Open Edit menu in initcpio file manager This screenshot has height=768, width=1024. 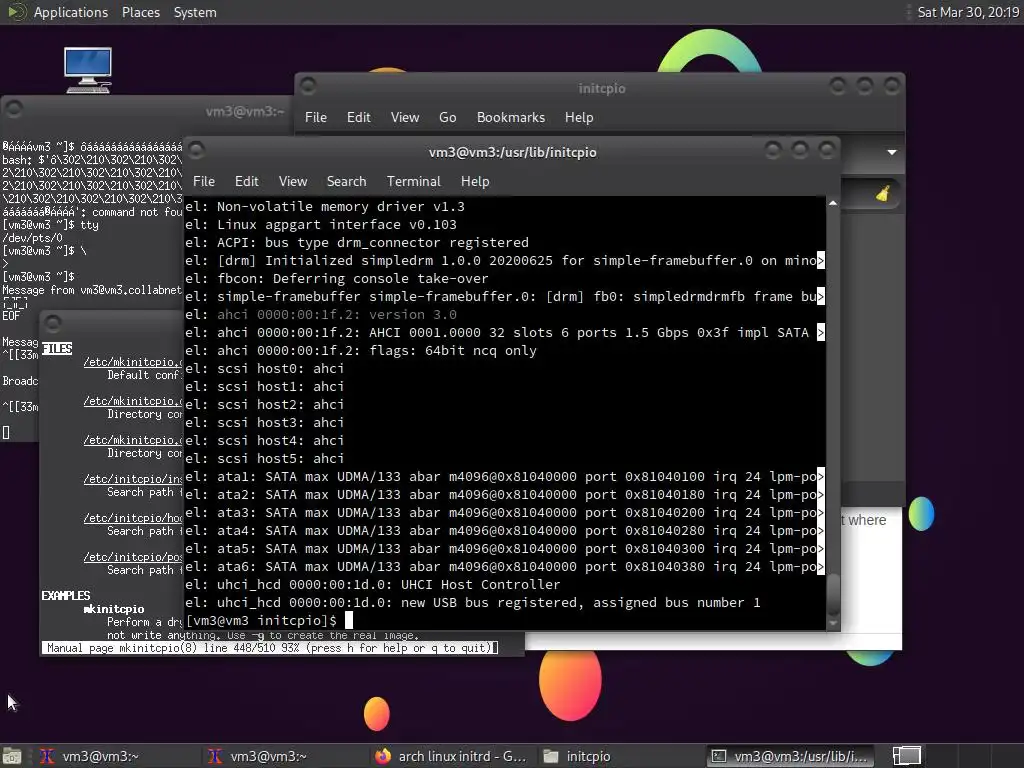pos(359,118)
